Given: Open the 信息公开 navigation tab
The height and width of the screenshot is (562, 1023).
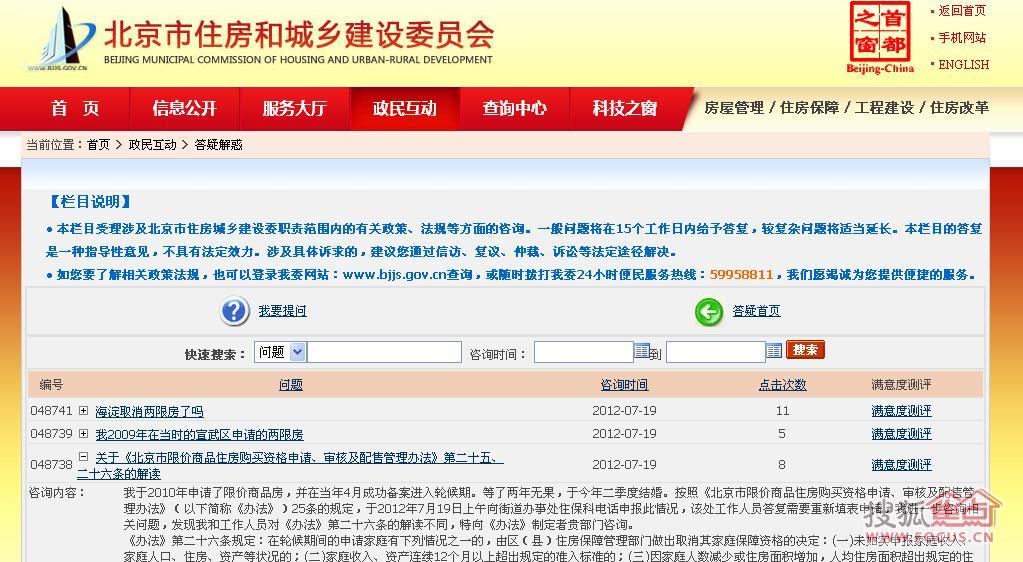Looking at the screenshot, I should coord(185,108).
